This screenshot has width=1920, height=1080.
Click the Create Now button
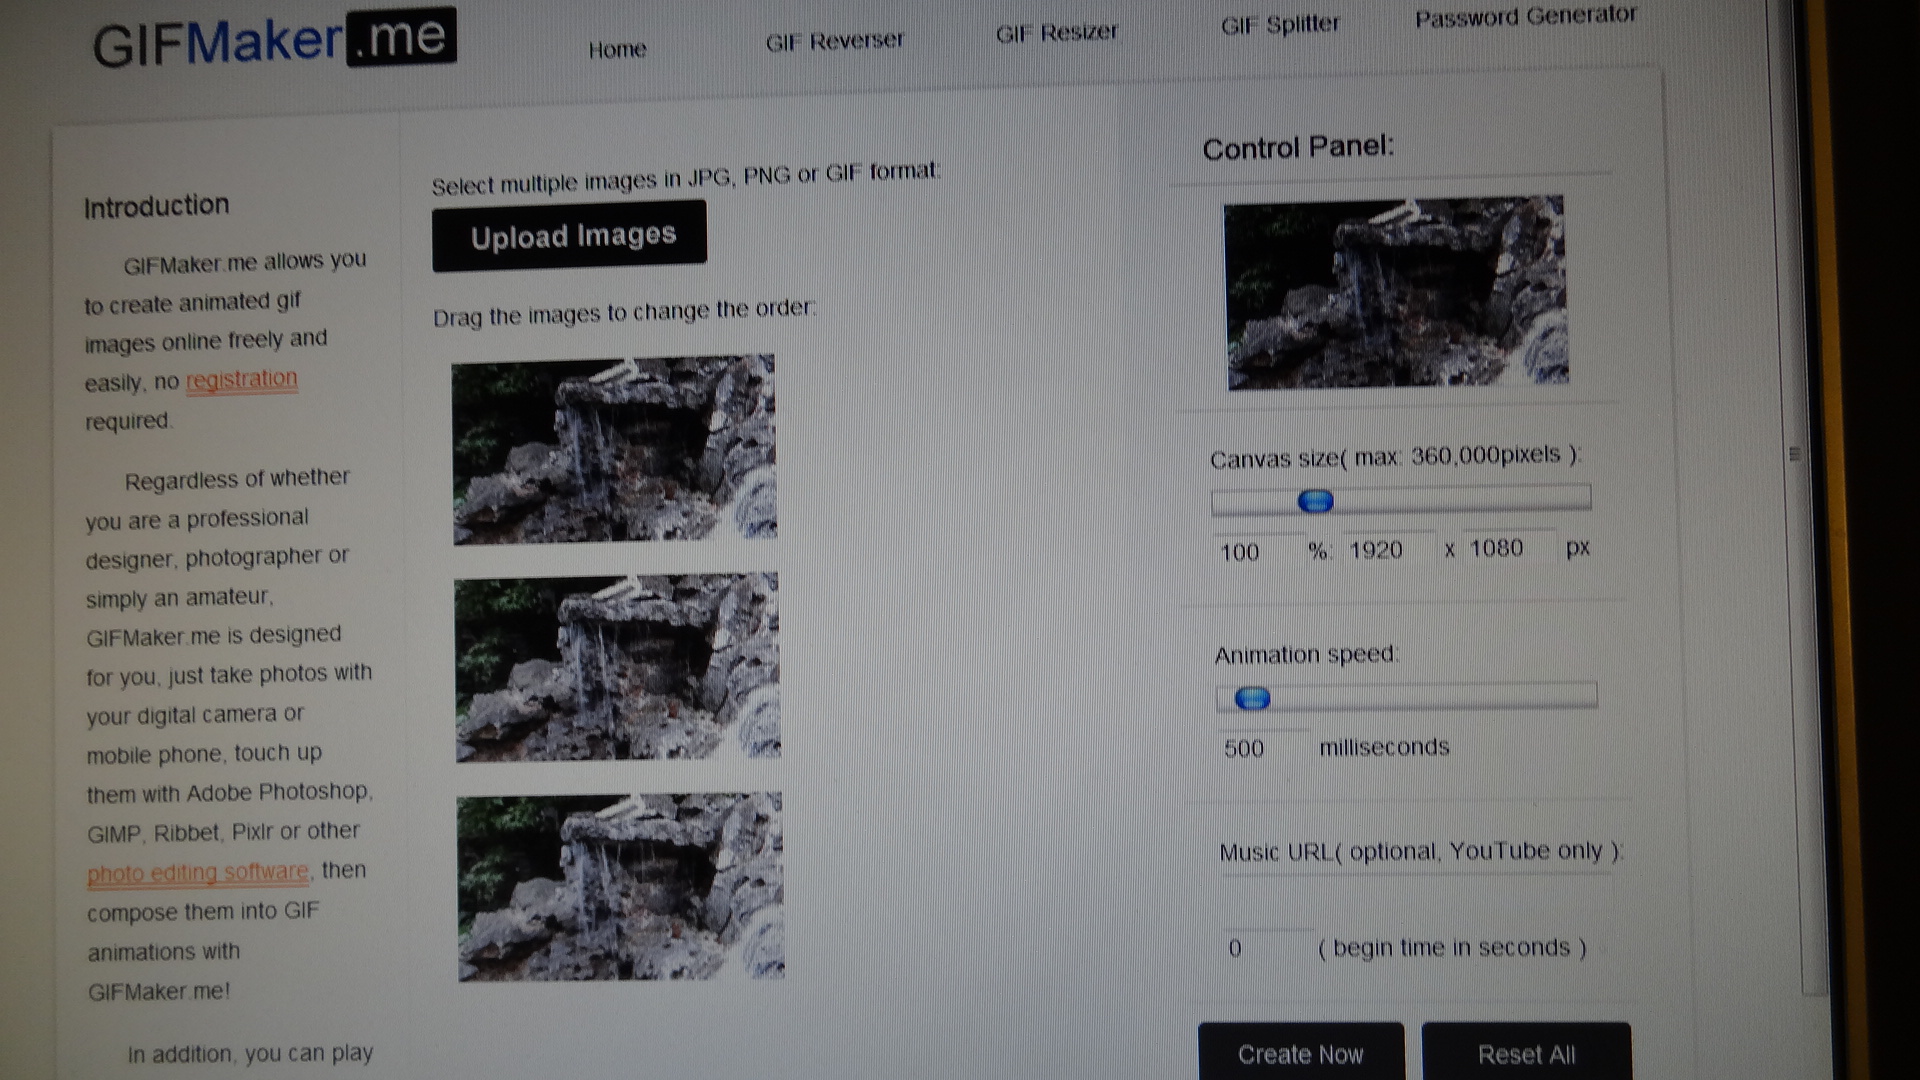(1300, 1052)
